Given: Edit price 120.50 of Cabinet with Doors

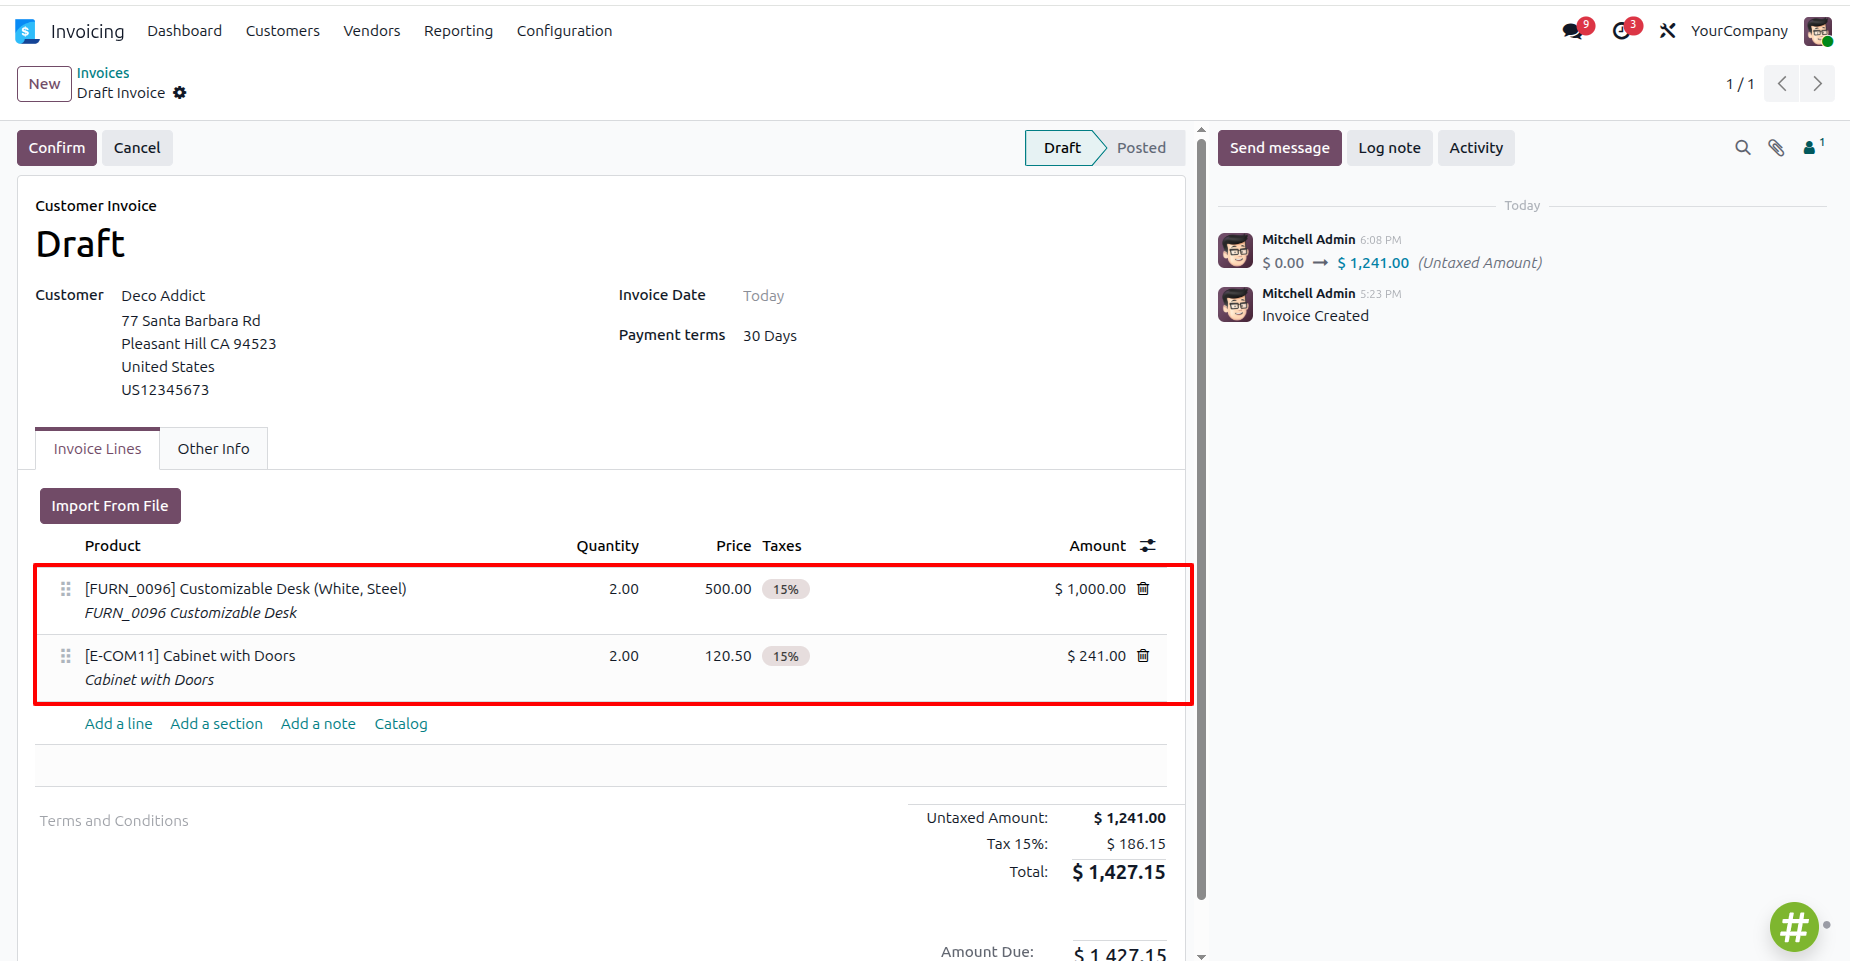Looking at the screenshot, I should [x=728, y=656].
